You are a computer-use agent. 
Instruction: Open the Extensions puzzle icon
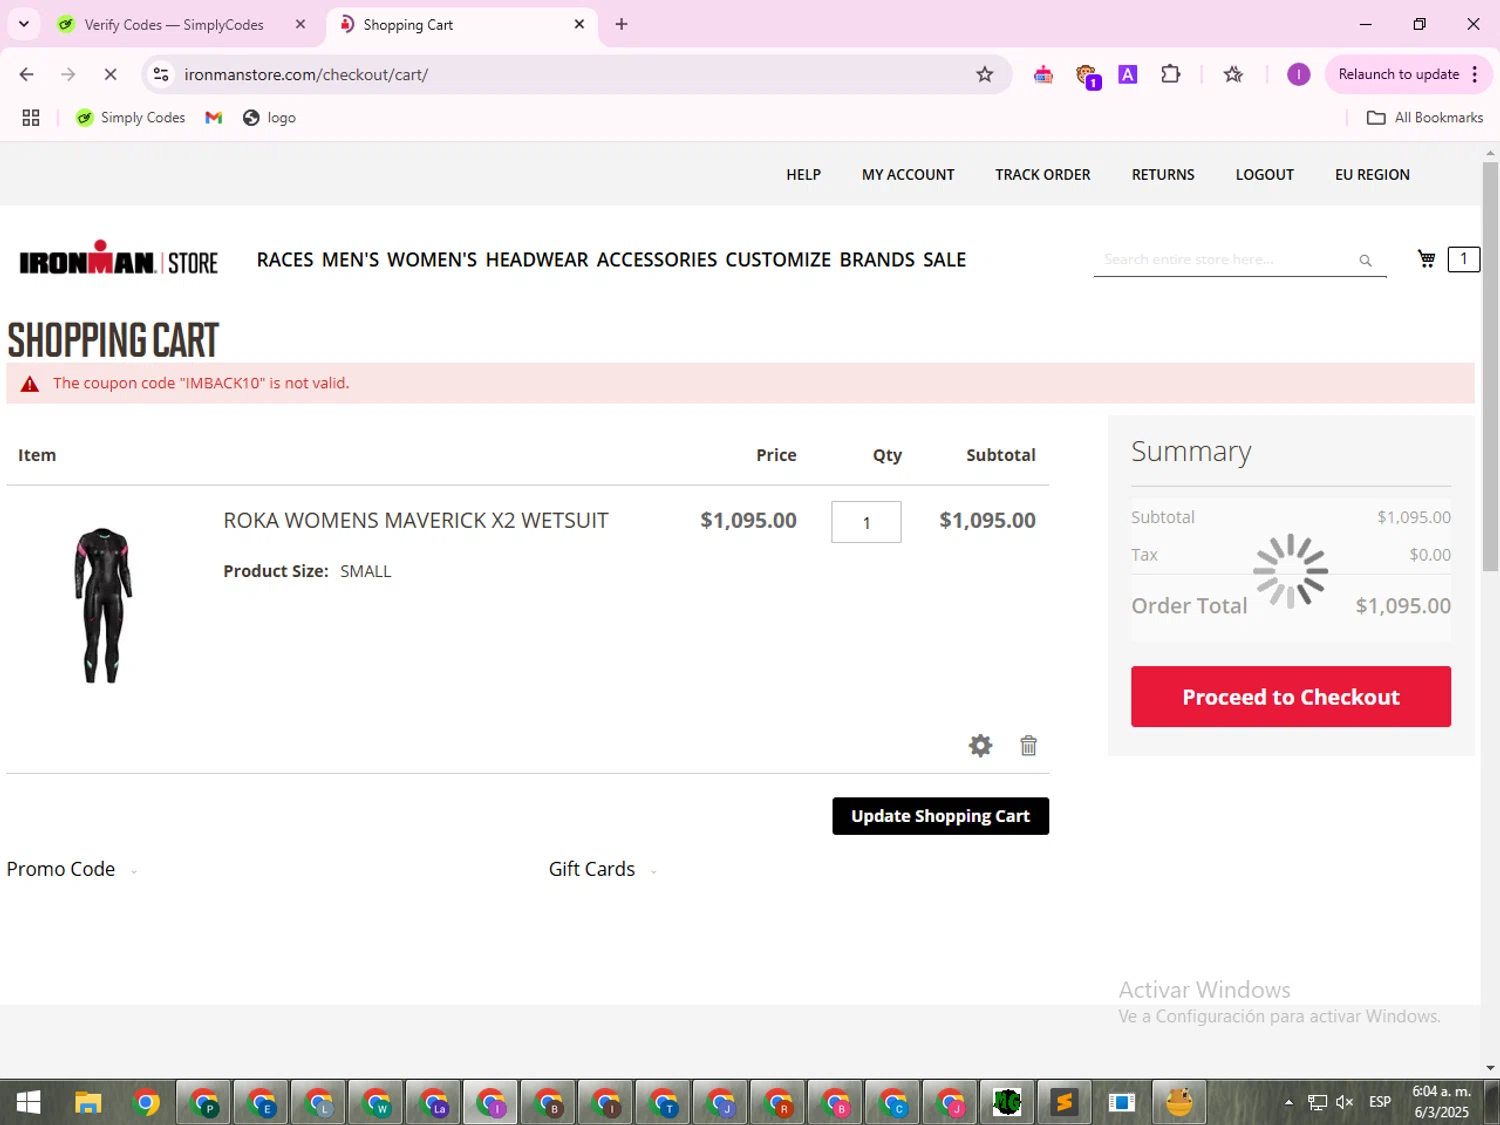(x=1170, y=74)
